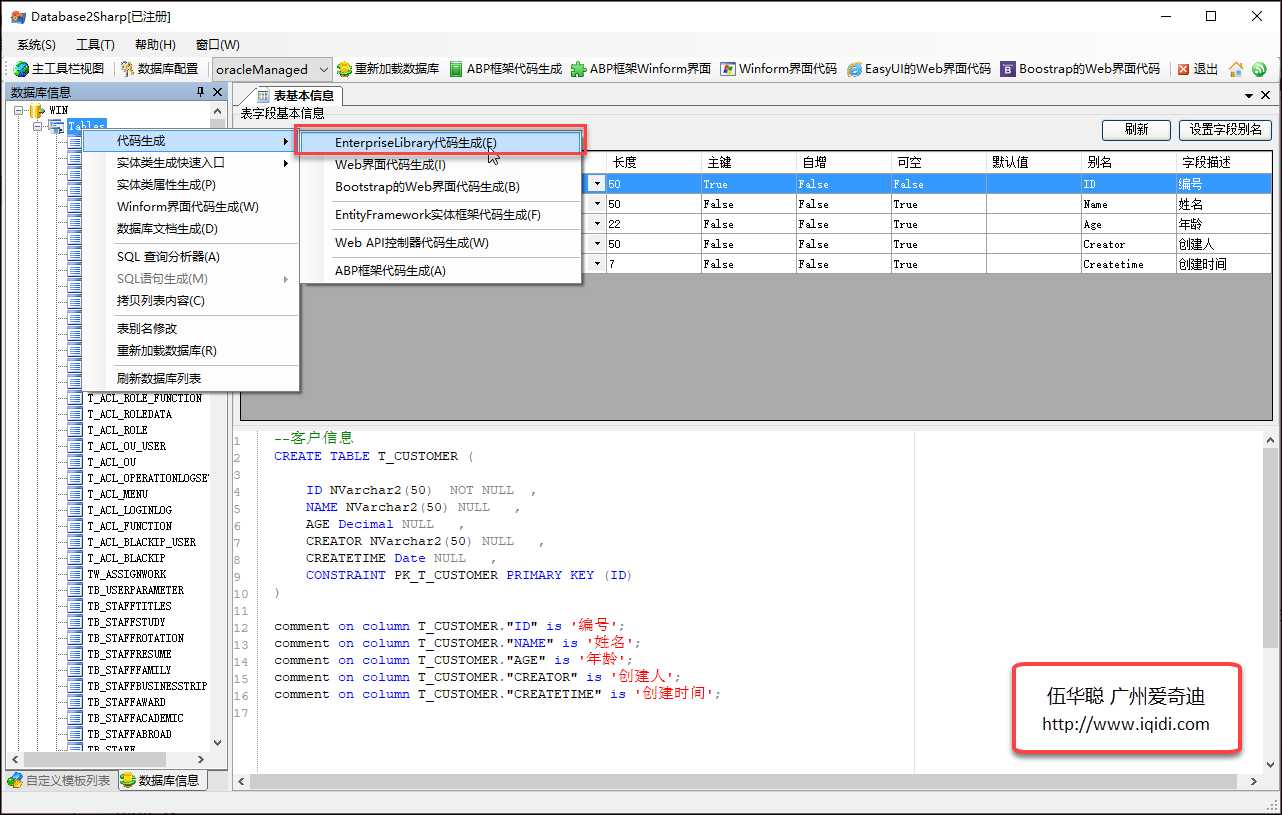Click the green round icon after the home icon
Screen dimensions: 1282x815
(1259, 69)
